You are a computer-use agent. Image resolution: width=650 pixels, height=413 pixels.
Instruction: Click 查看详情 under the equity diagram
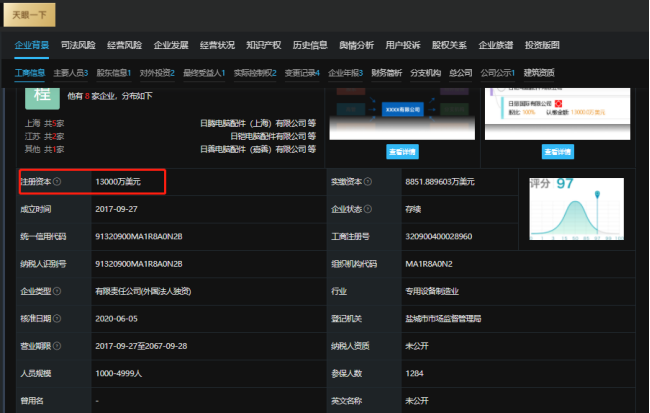403,152
